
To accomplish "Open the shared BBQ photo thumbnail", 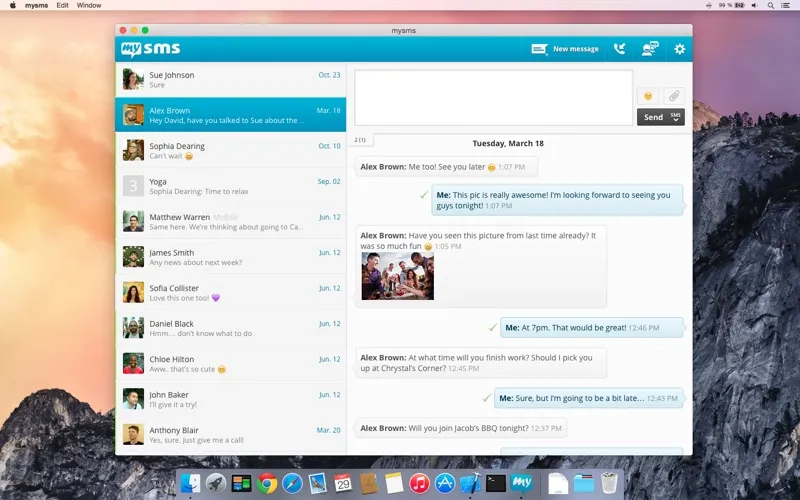I will coord(397,276).
